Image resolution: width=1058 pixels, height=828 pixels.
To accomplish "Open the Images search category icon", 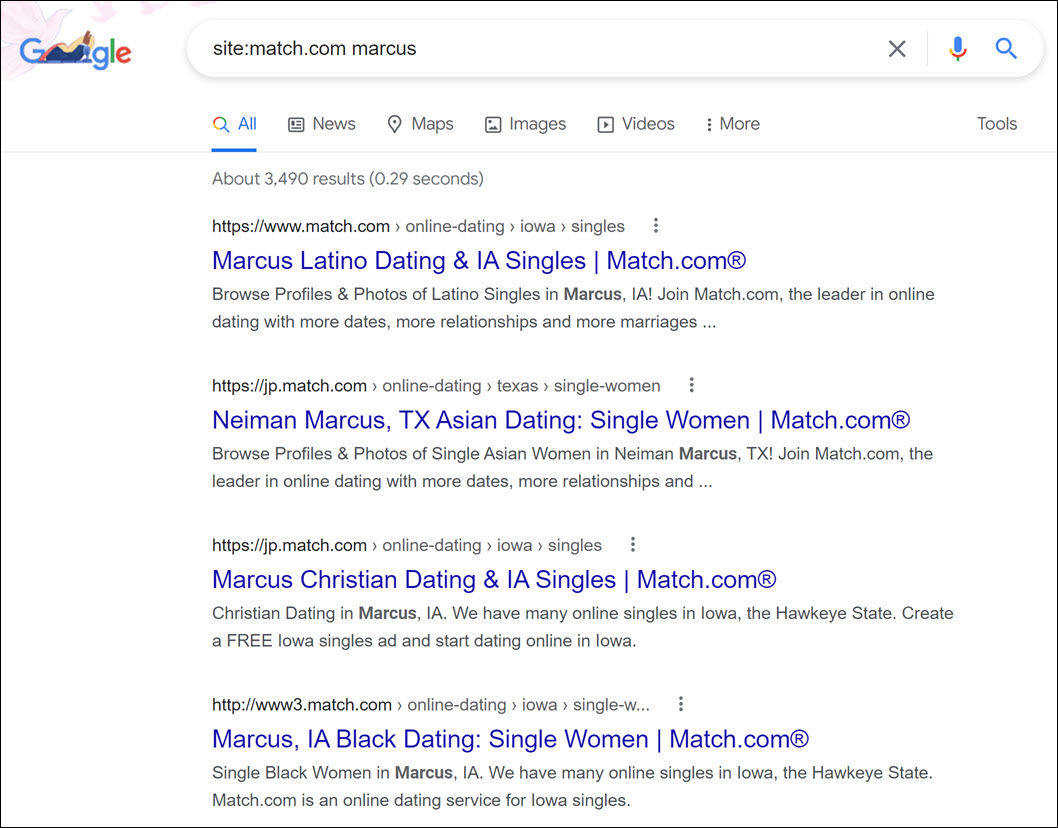I will pyautogui.click(x=492, y=123).
